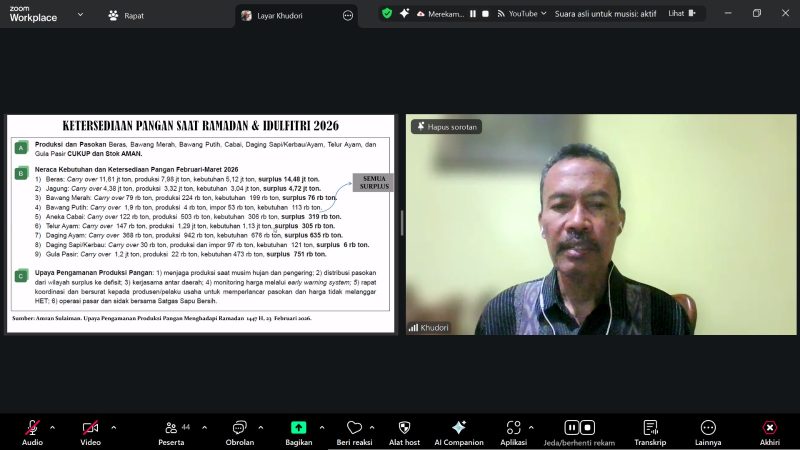800x450 pixels.
Task: Open the Lainnya more options menu
Action: click(708, 428)
